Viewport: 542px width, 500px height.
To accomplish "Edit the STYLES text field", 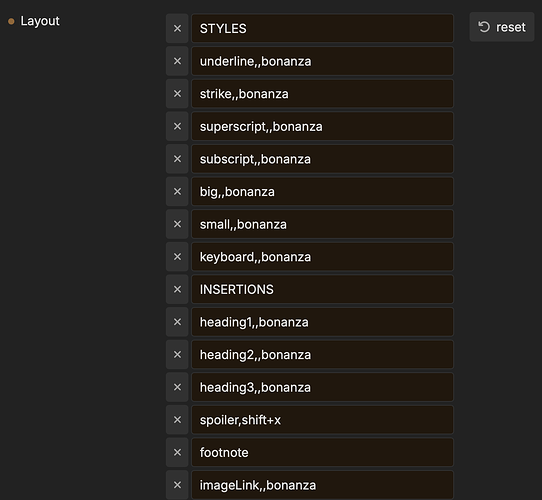I will 323,28.
